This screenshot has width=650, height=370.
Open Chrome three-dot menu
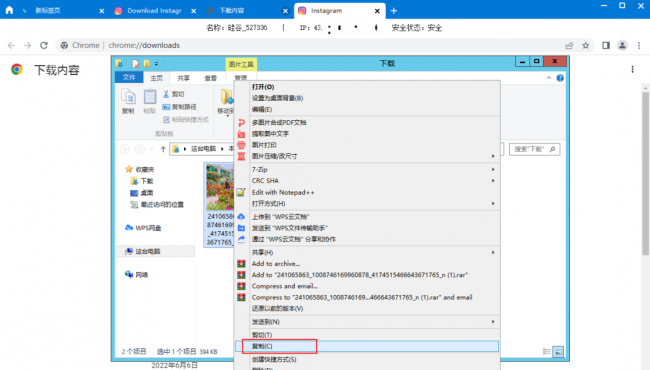(639, 45)
